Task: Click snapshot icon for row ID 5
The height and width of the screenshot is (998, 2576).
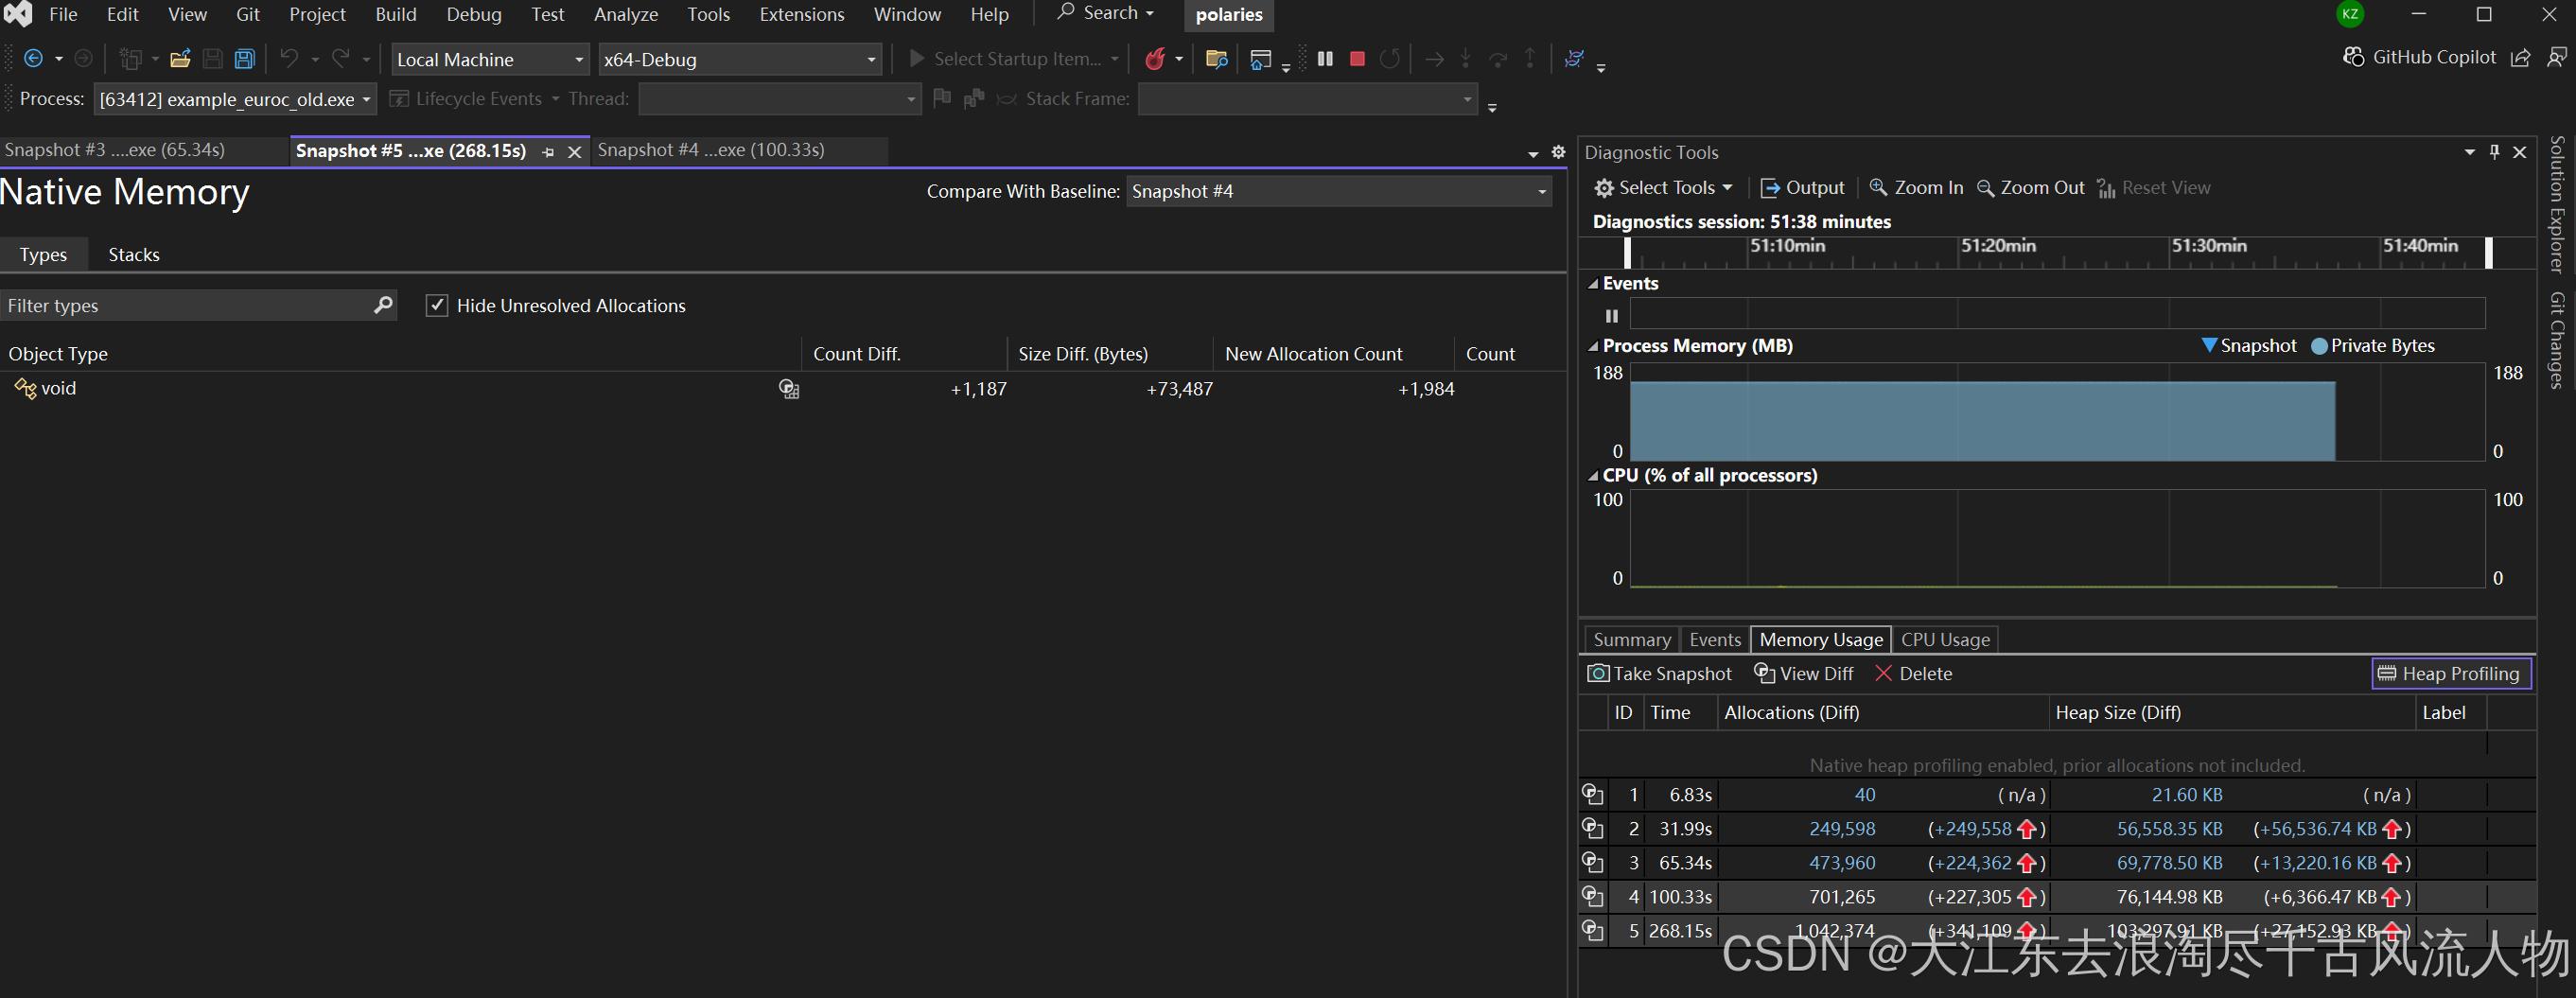Action: pos(1593,930)
